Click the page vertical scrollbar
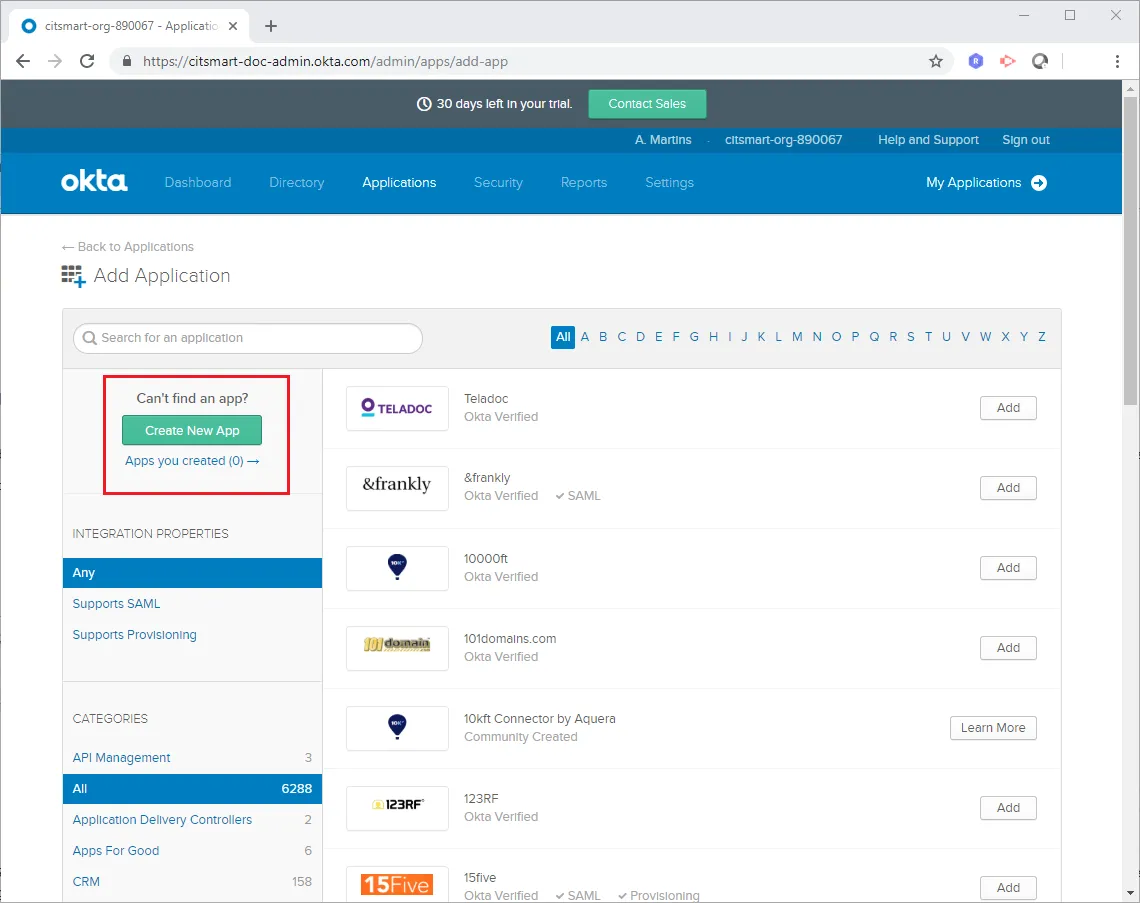 tap(1130, 250)
